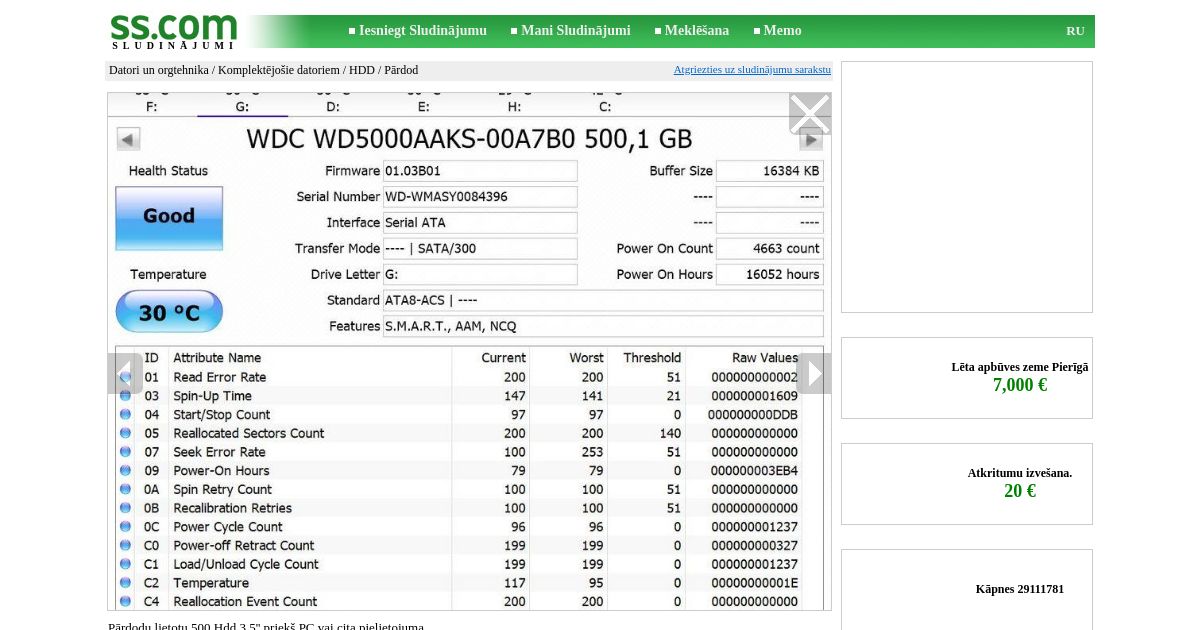Click the Read Error Rate row name
The image size is (1200, 630).
(220, 377)
